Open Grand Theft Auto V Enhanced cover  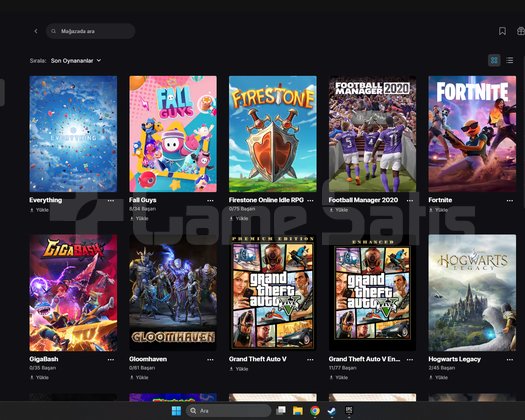coord(372,293)
